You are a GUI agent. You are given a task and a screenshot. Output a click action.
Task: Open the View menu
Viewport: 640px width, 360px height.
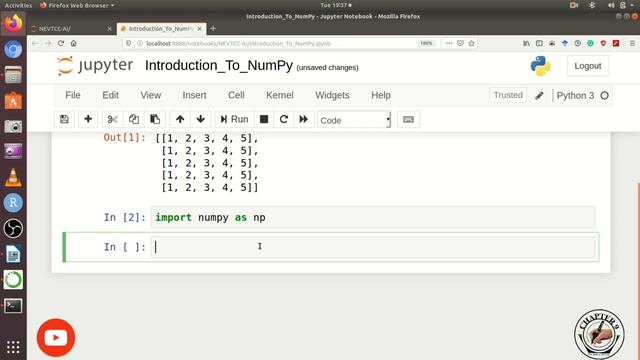151,95
